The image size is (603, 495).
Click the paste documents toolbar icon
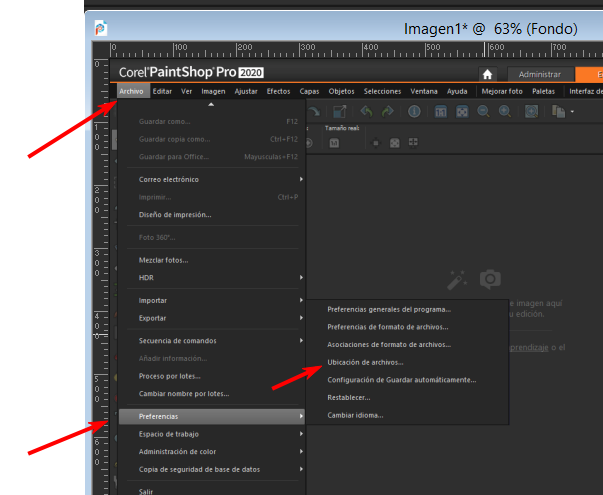click(558, 112)
